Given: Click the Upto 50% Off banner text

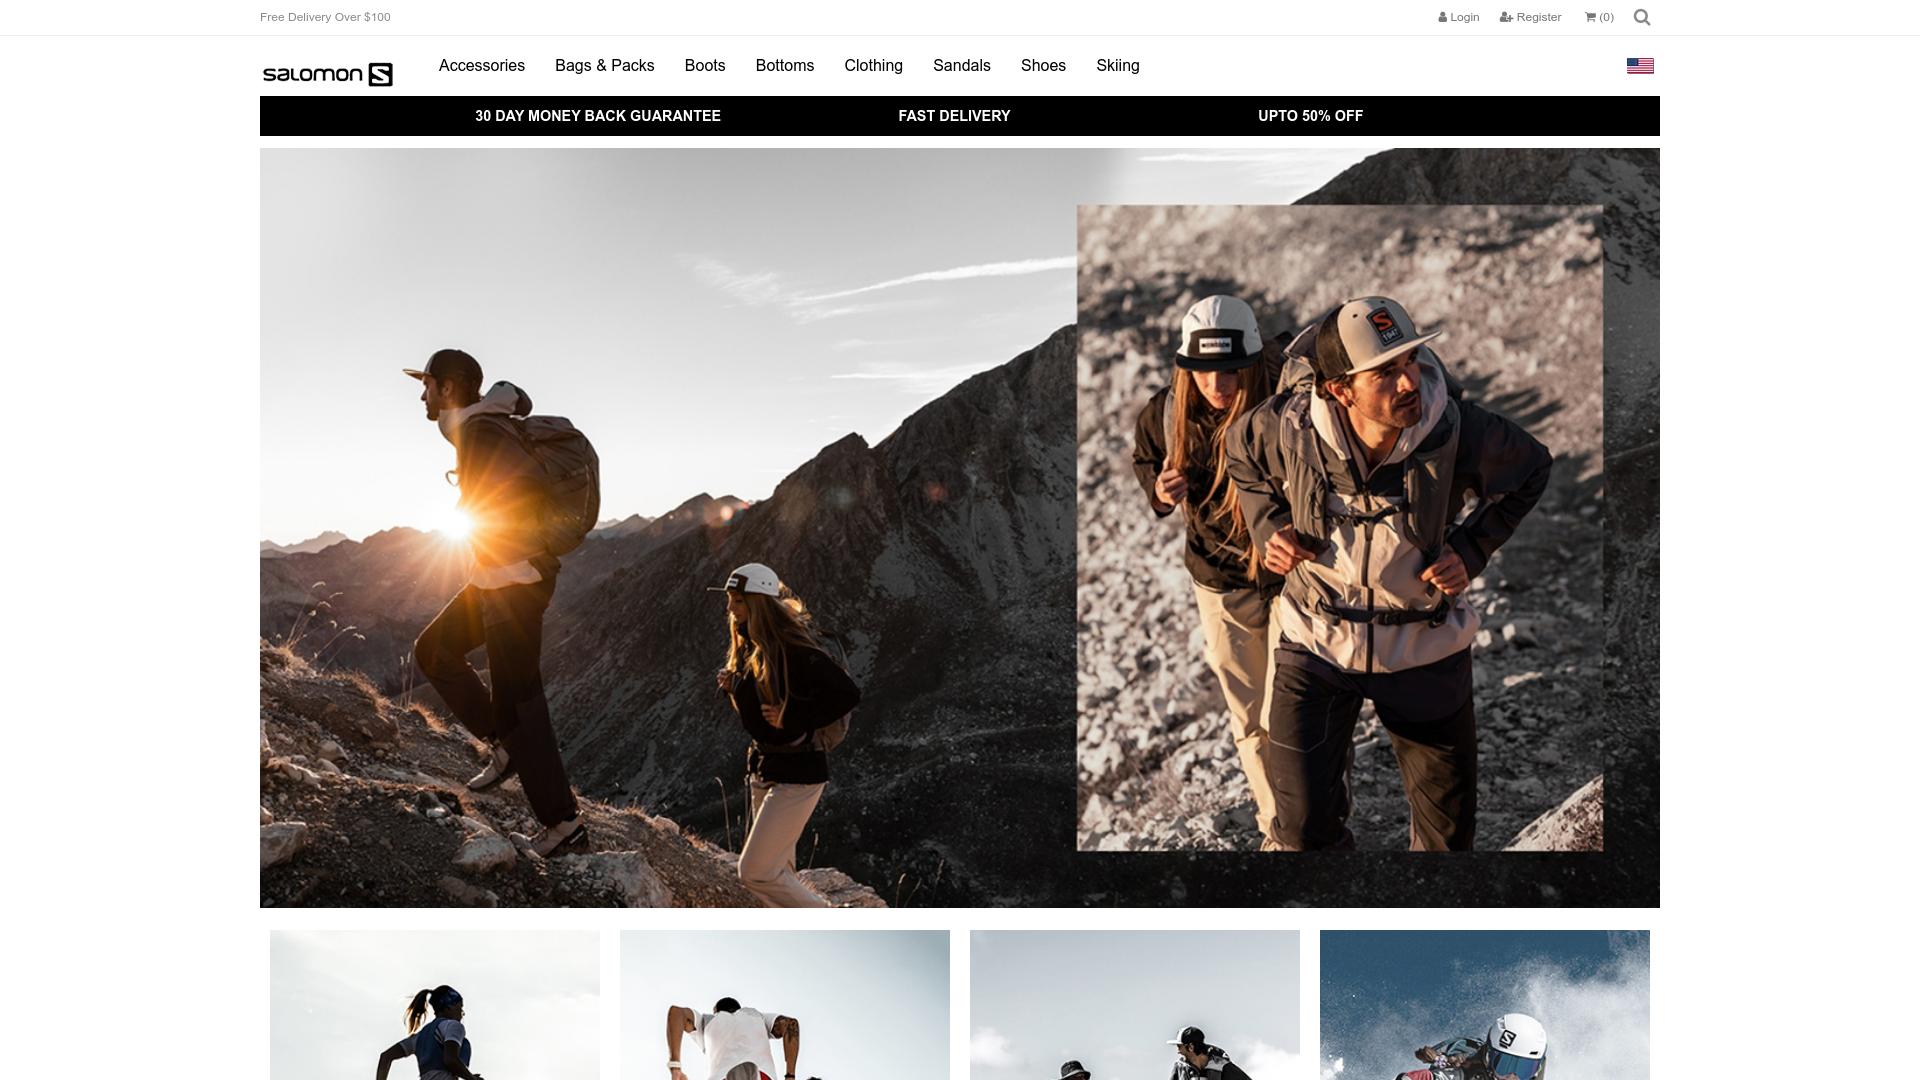Looking at the screenshot, I should coord(1310,116).
